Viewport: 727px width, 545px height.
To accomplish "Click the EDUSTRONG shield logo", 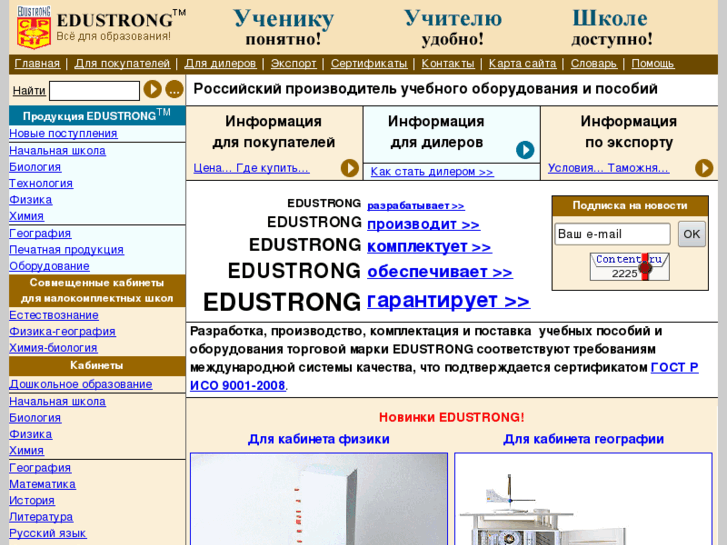I will (x=34, y=26).
